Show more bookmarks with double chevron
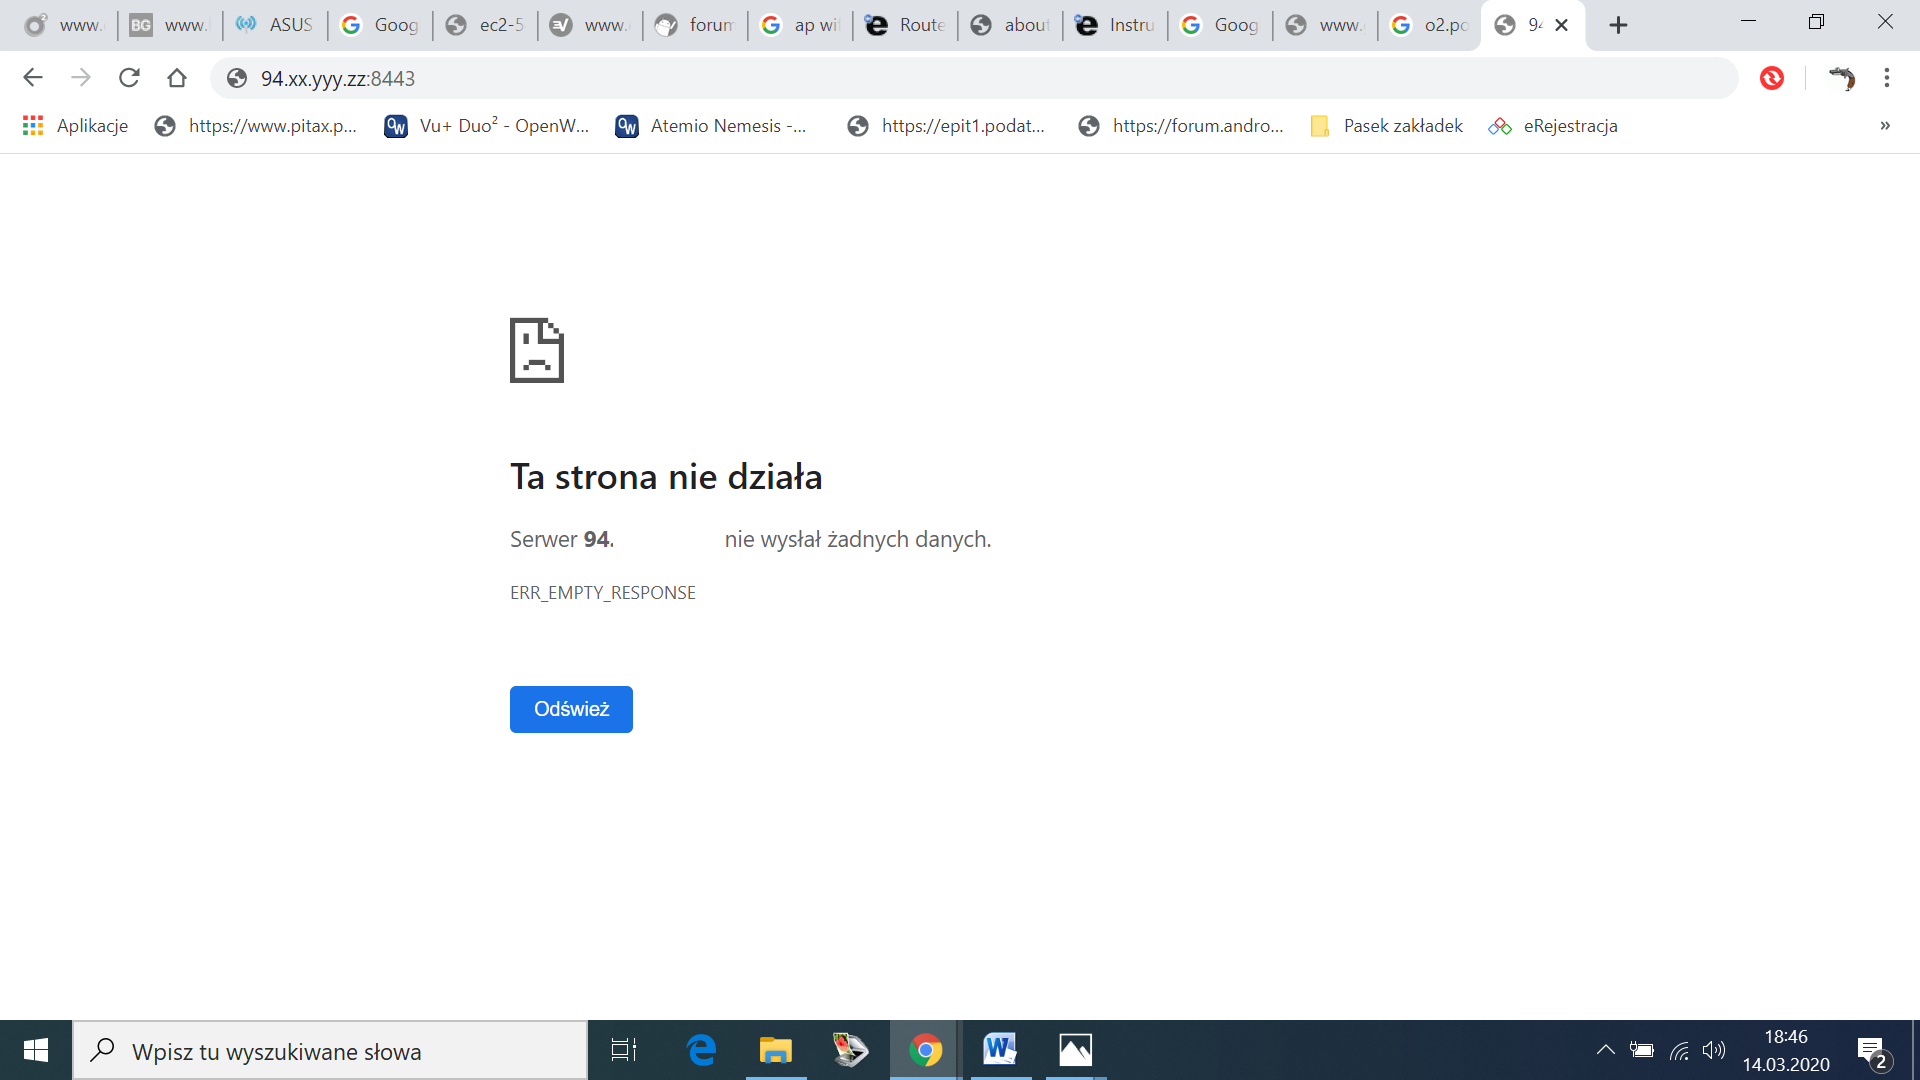Viewport: 1920px width, 1080px height. pyautogui.click(x=1885, y=126)
